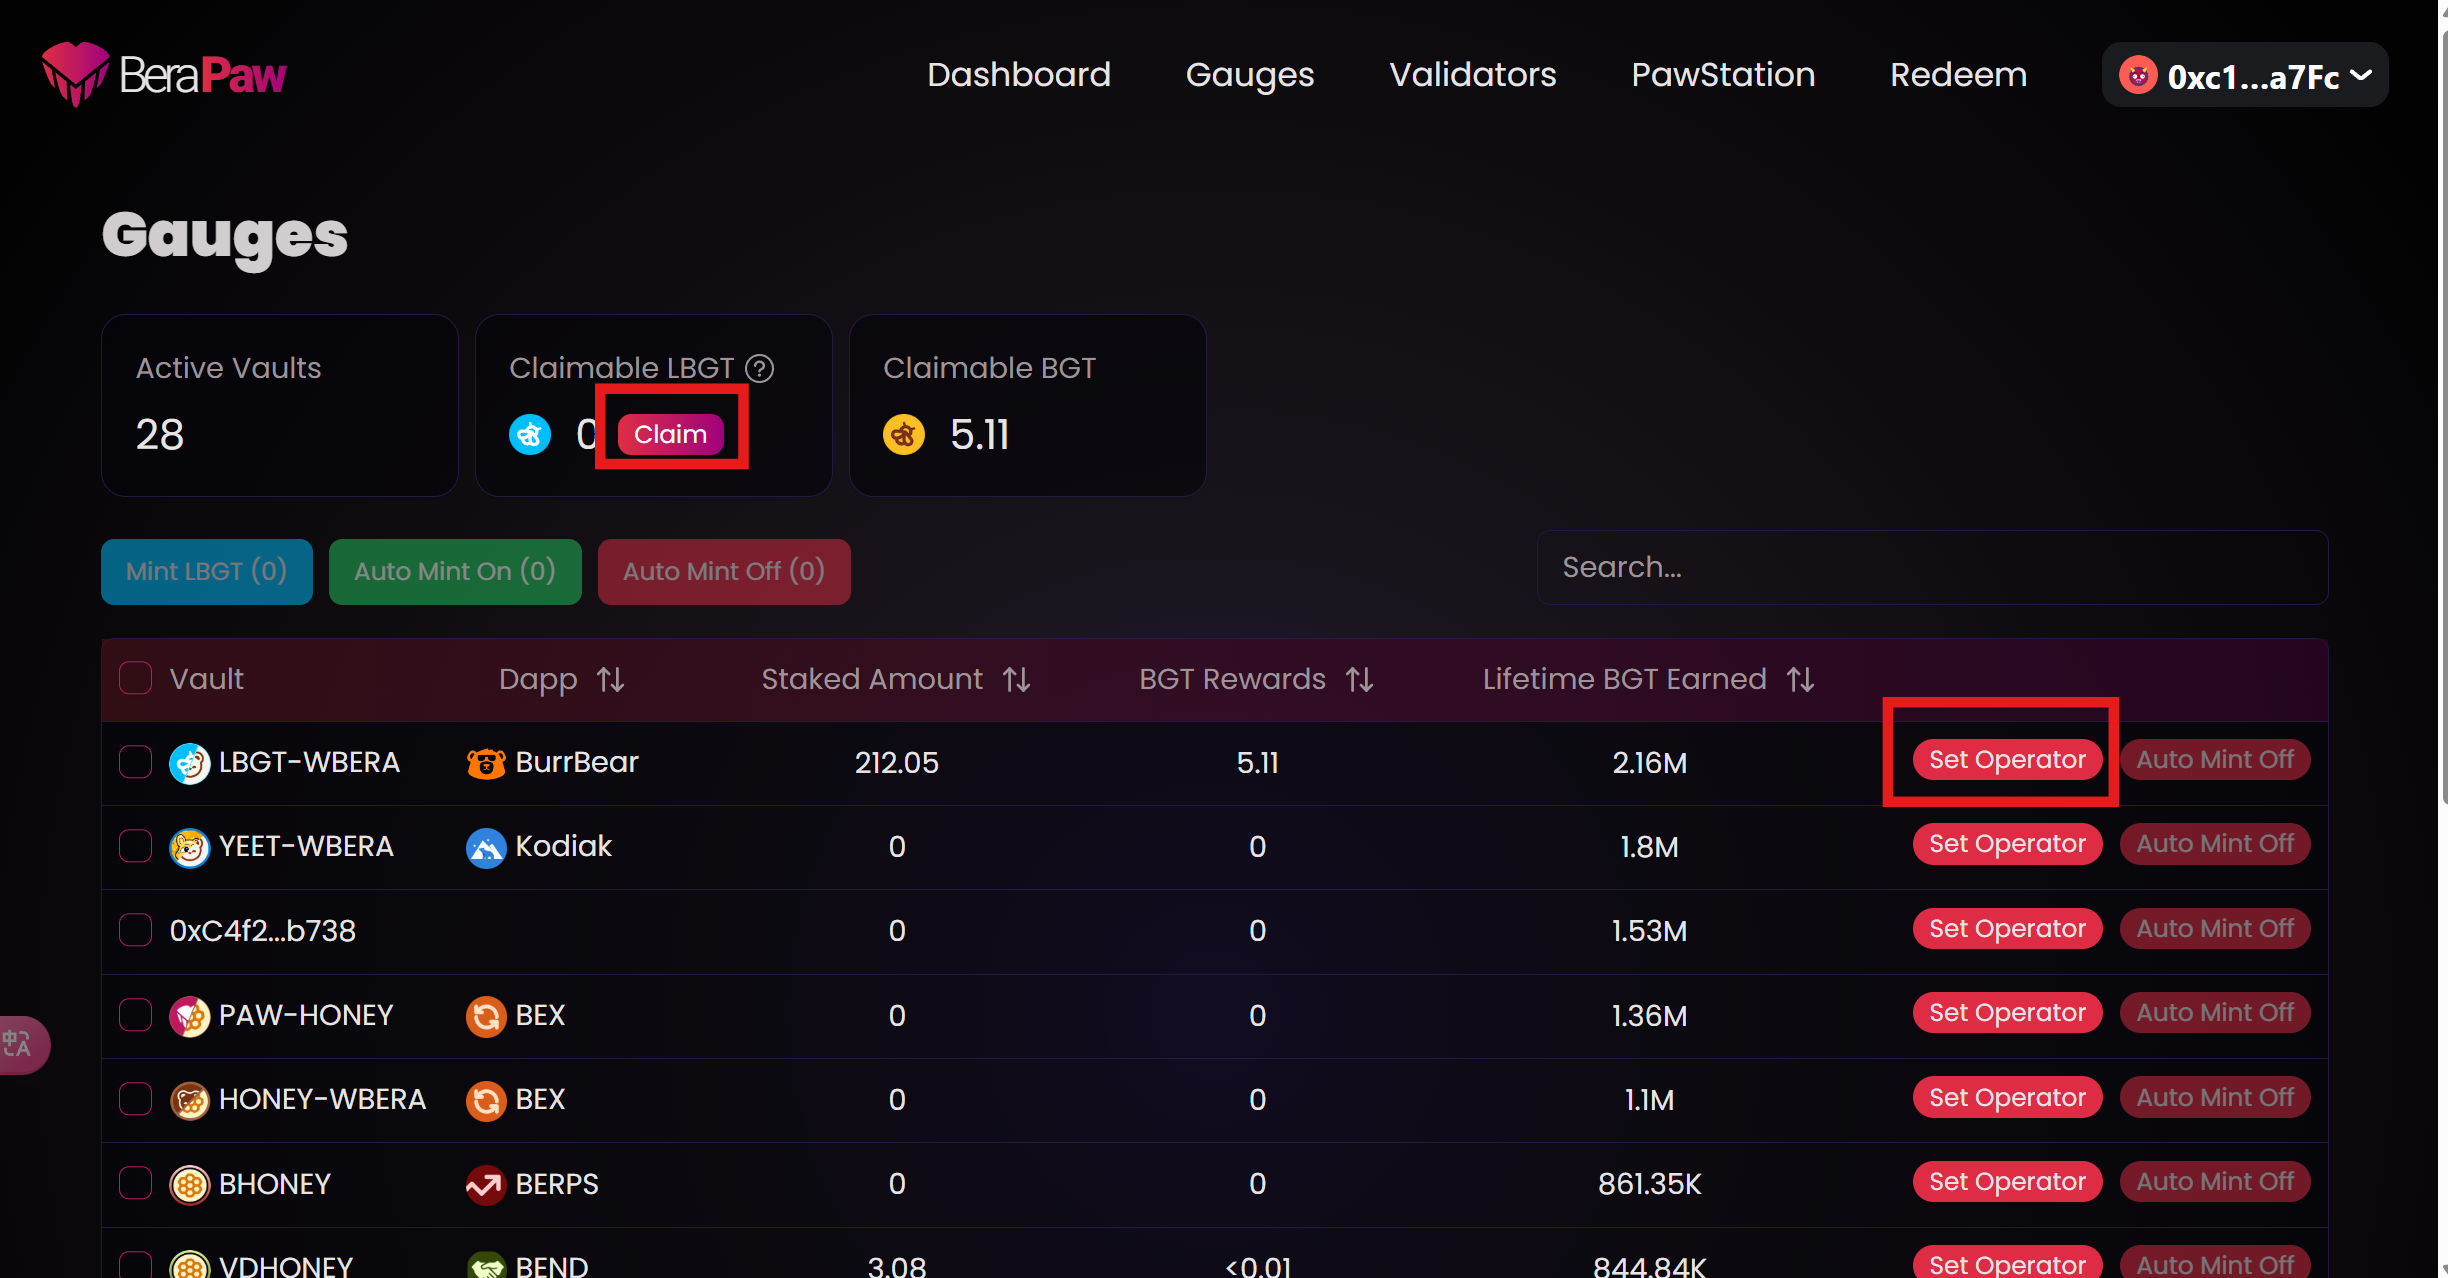
Task: Click the BeraPaw heart logo
Action: 74,74
